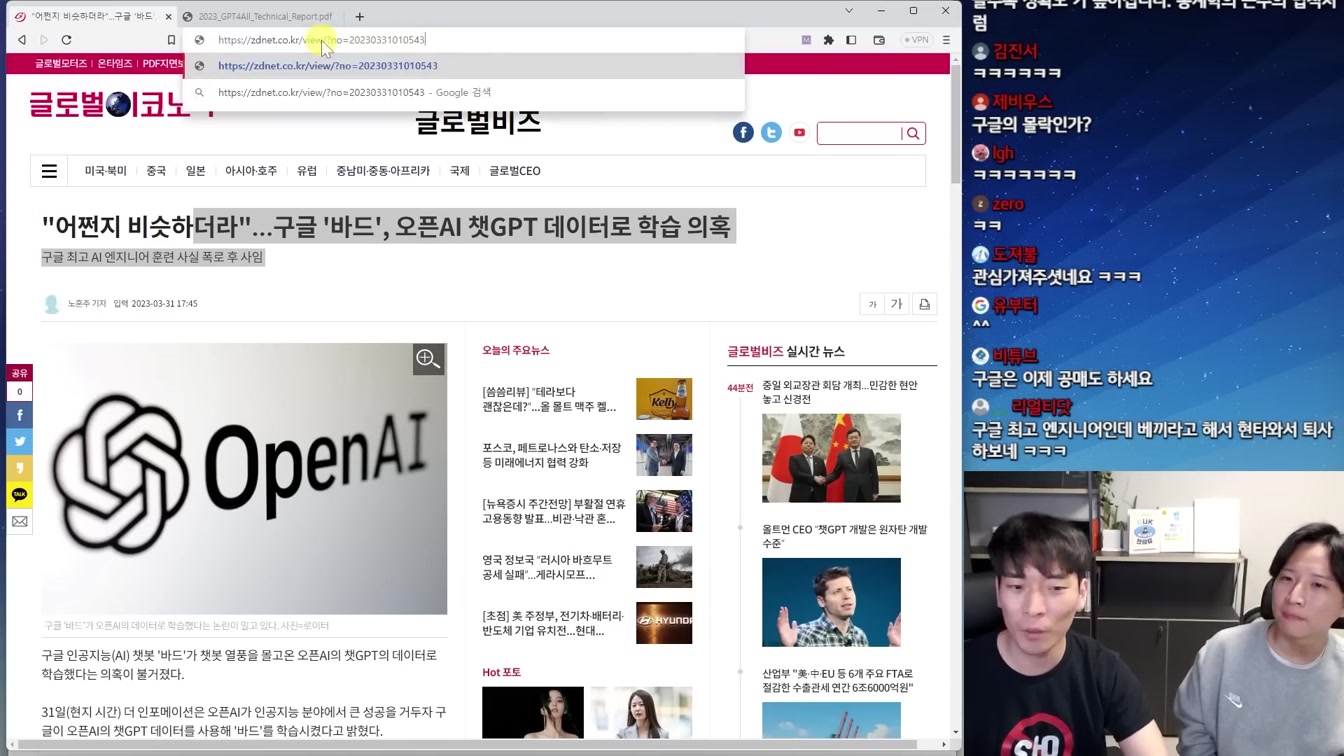This screenshot has height=756, width=1344.
Task: Open the tab search chevron in the title bar
Action: 849,11
